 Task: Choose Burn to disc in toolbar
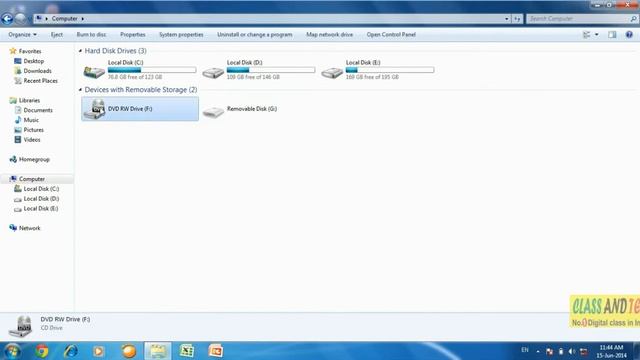[x=91, y=35]
